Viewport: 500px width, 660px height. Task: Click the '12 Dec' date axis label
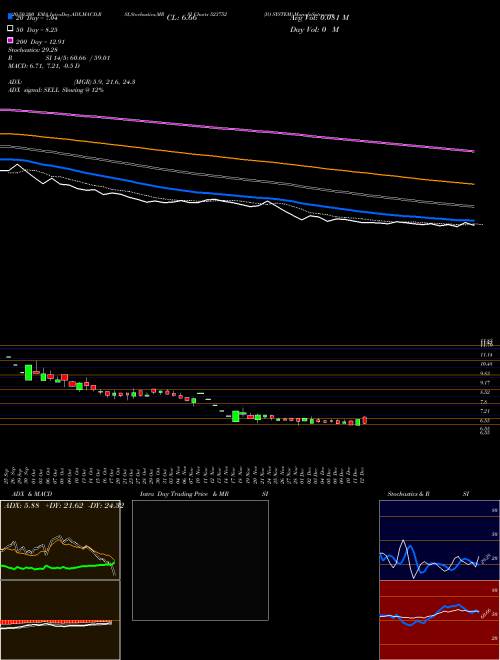(361, 475)
